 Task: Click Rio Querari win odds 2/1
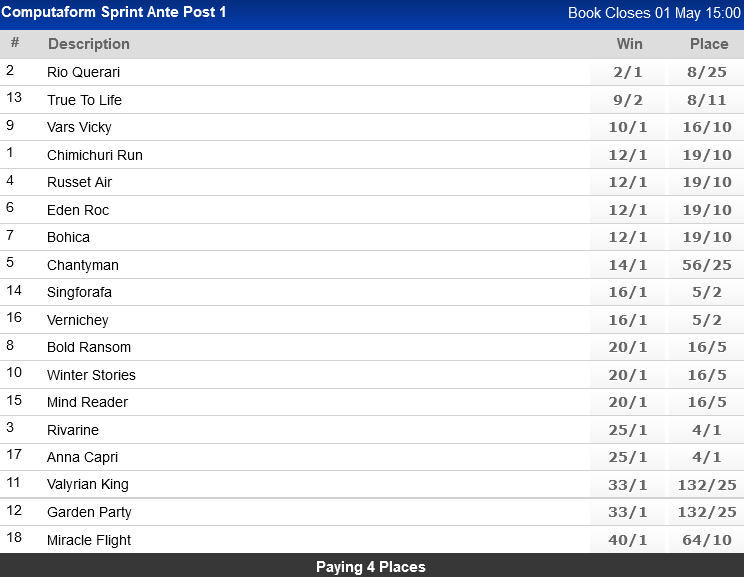(629, 72)
